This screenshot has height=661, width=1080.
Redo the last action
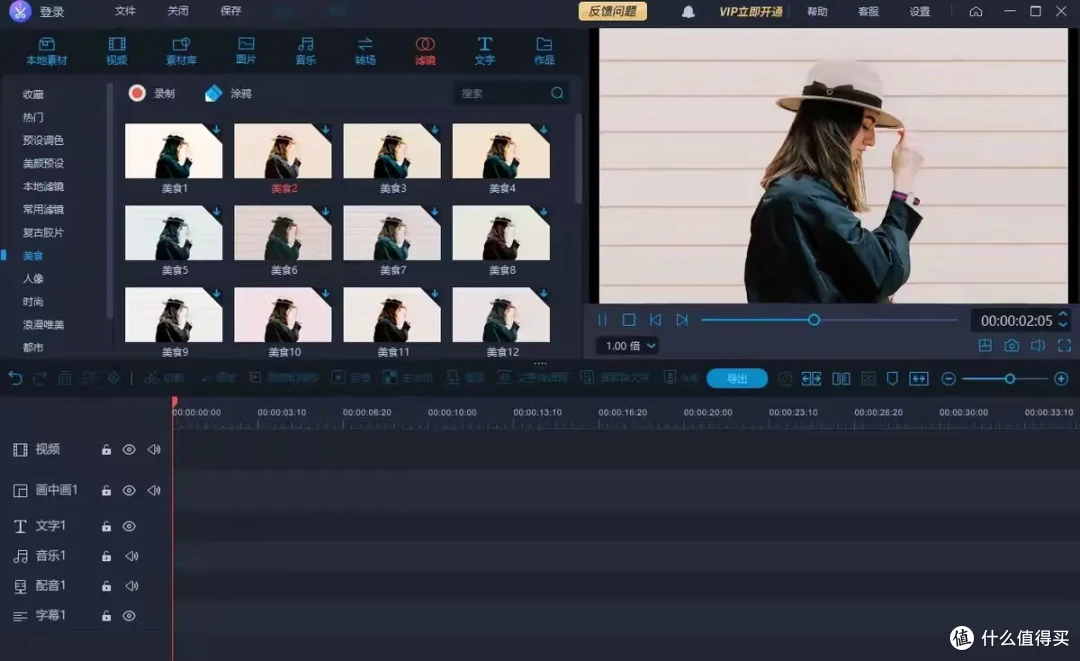(x=38, y=377)
